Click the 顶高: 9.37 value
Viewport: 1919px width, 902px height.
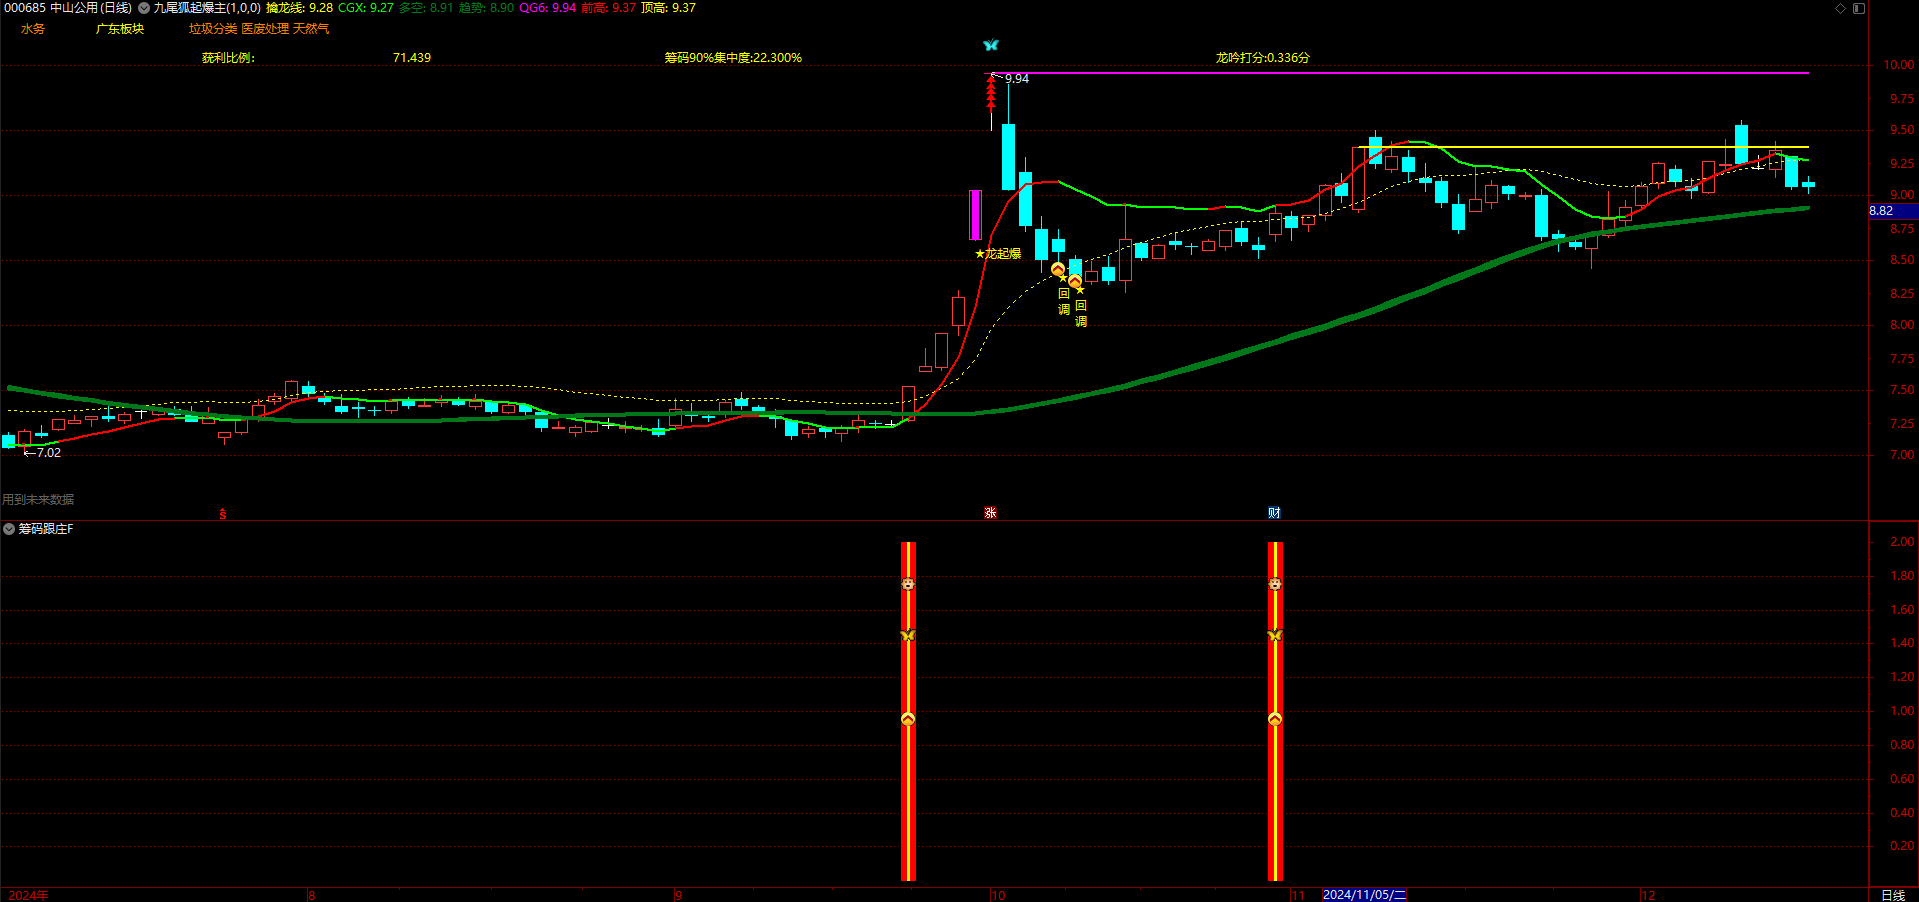(669, 8)
